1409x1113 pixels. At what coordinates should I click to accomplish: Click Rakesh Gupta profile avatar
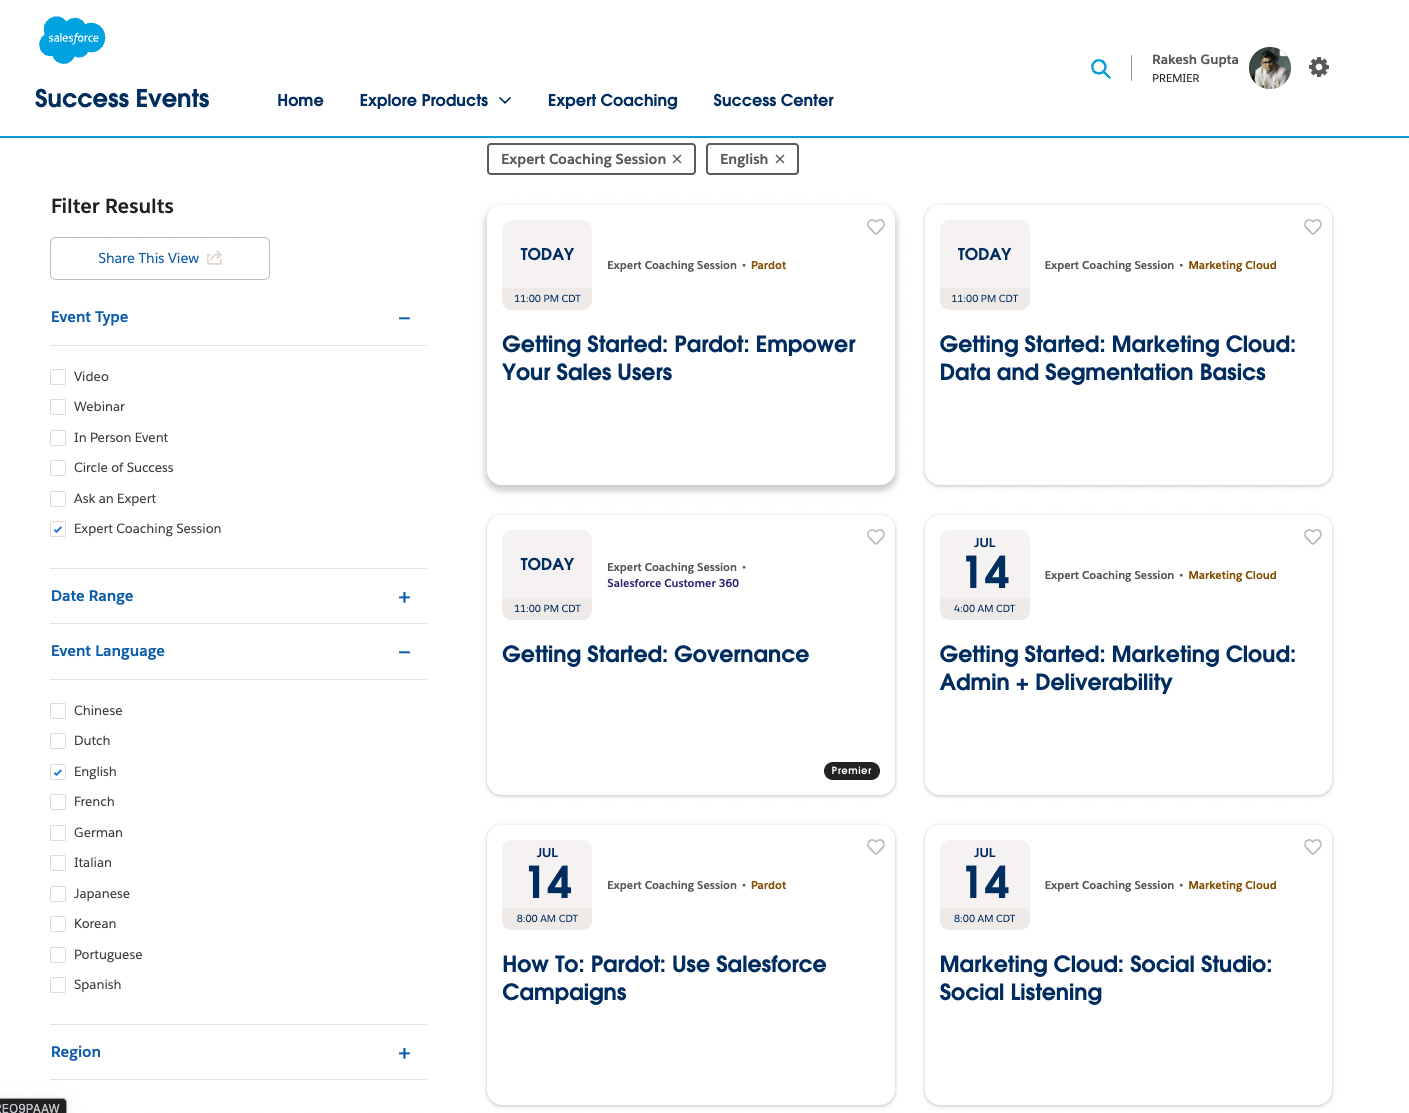1270,68
